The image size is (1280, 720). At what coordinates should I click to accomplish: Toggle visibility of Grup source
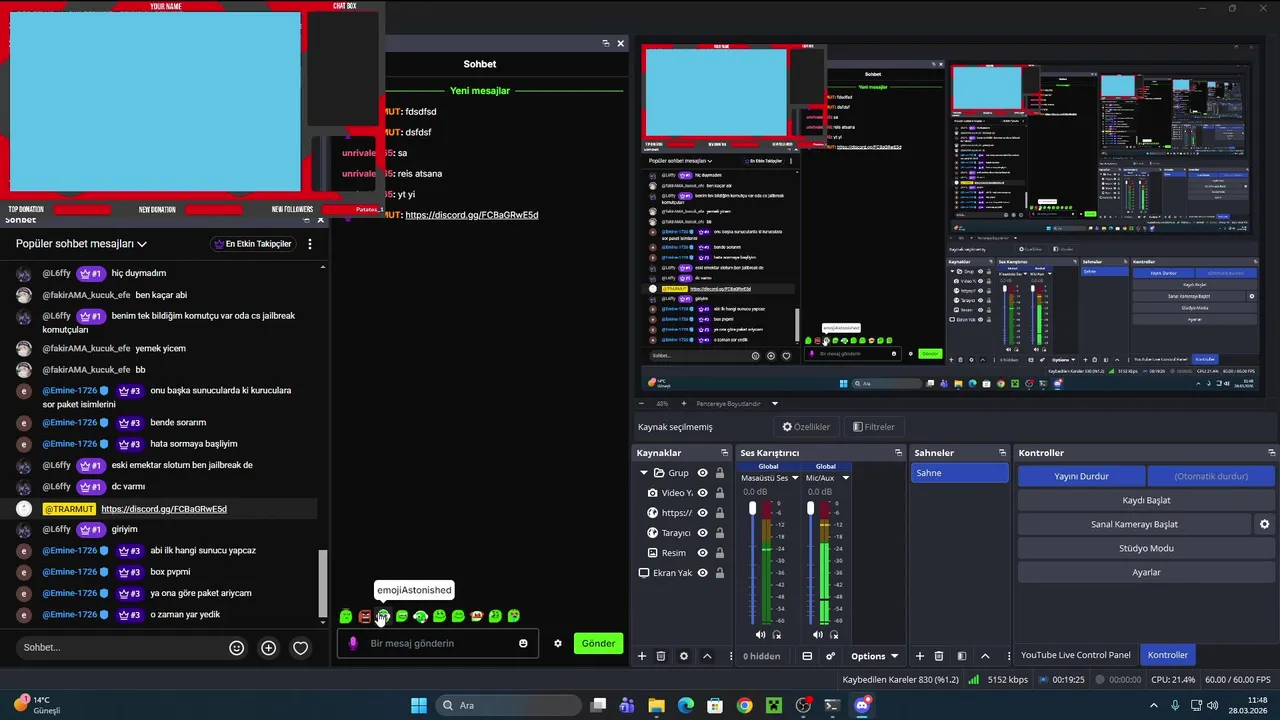[x=703, y=473]
